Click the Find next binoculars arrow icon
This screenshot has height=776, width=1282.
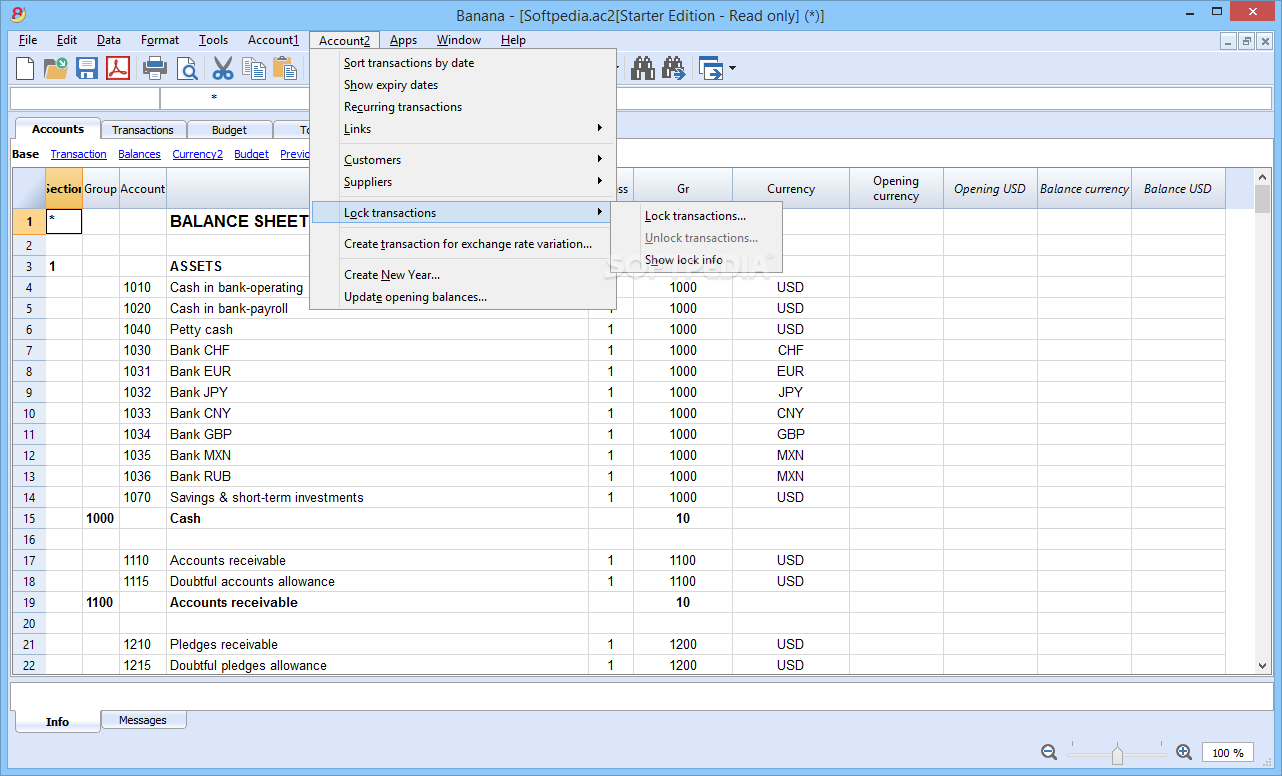674,68
